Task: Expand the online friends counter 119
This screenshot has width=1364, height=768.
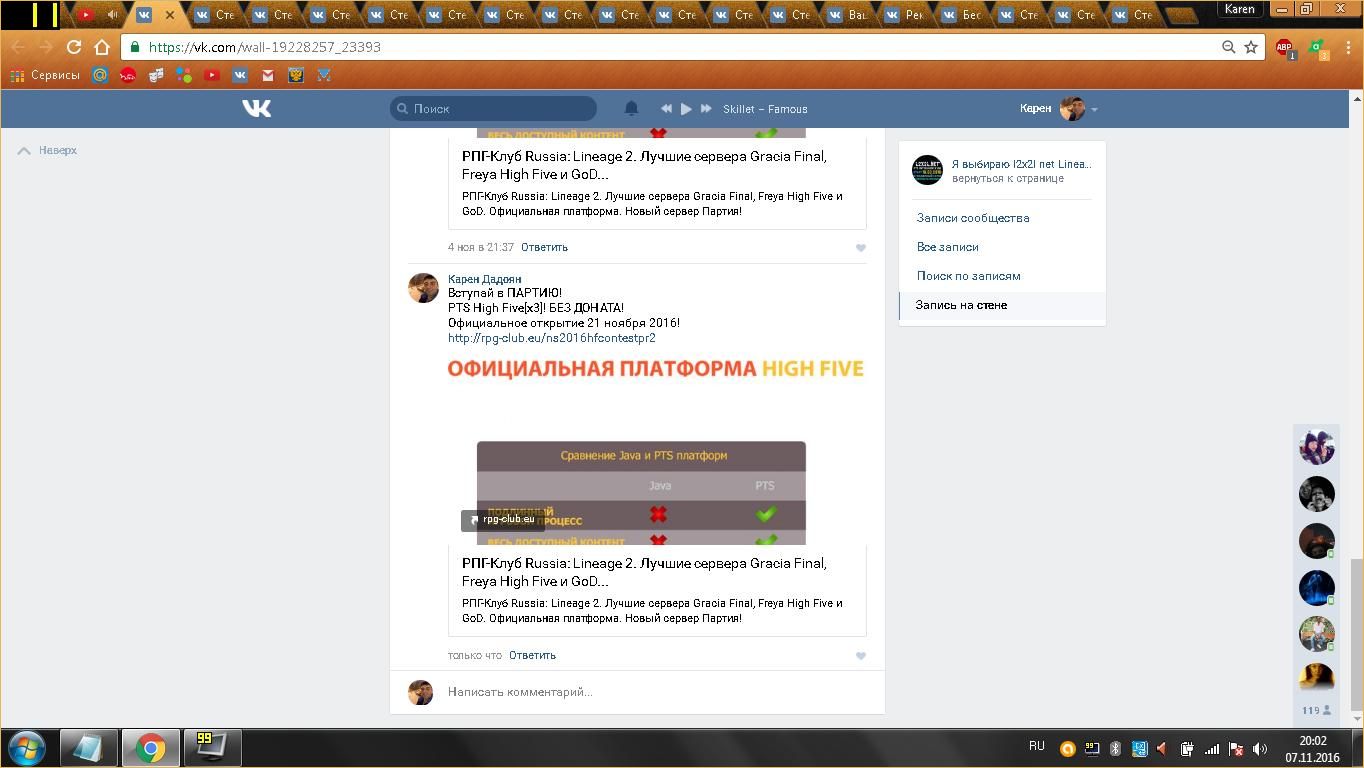Action: point(1316,710)
